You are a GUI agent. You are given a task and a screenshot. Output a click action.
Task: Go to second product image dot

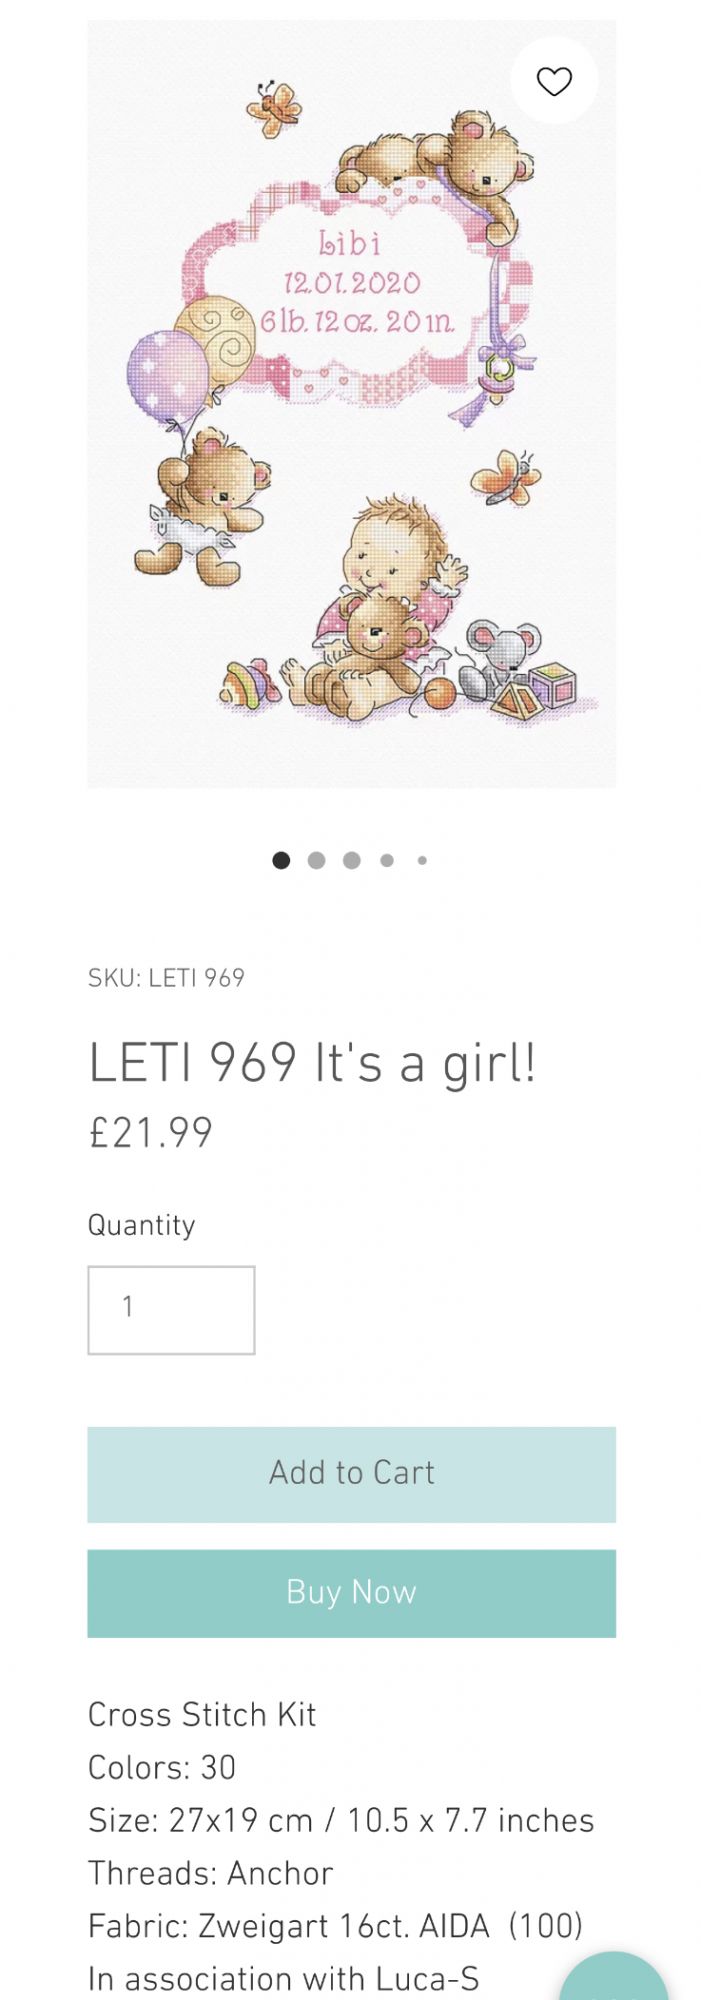(316, 860)
